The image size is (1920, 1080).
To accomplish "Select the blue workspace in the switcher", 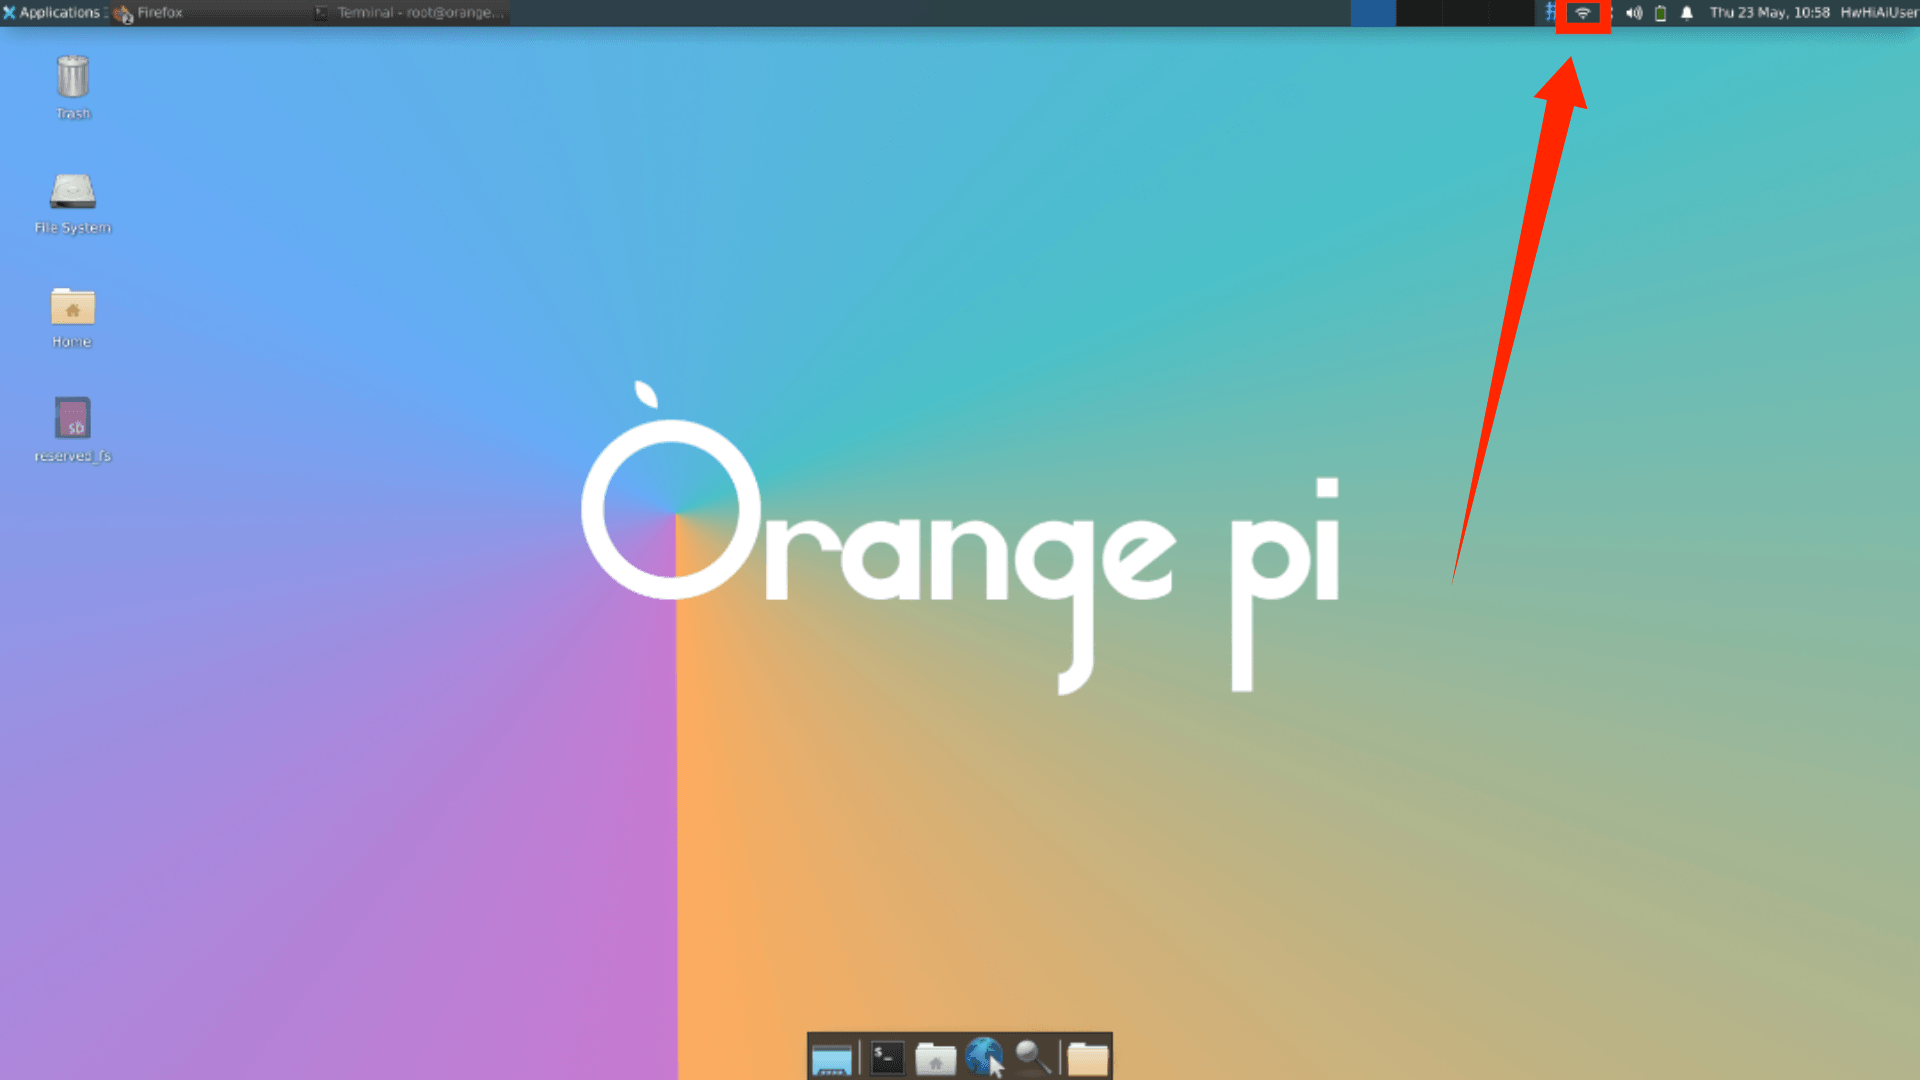I will 1373,13.
